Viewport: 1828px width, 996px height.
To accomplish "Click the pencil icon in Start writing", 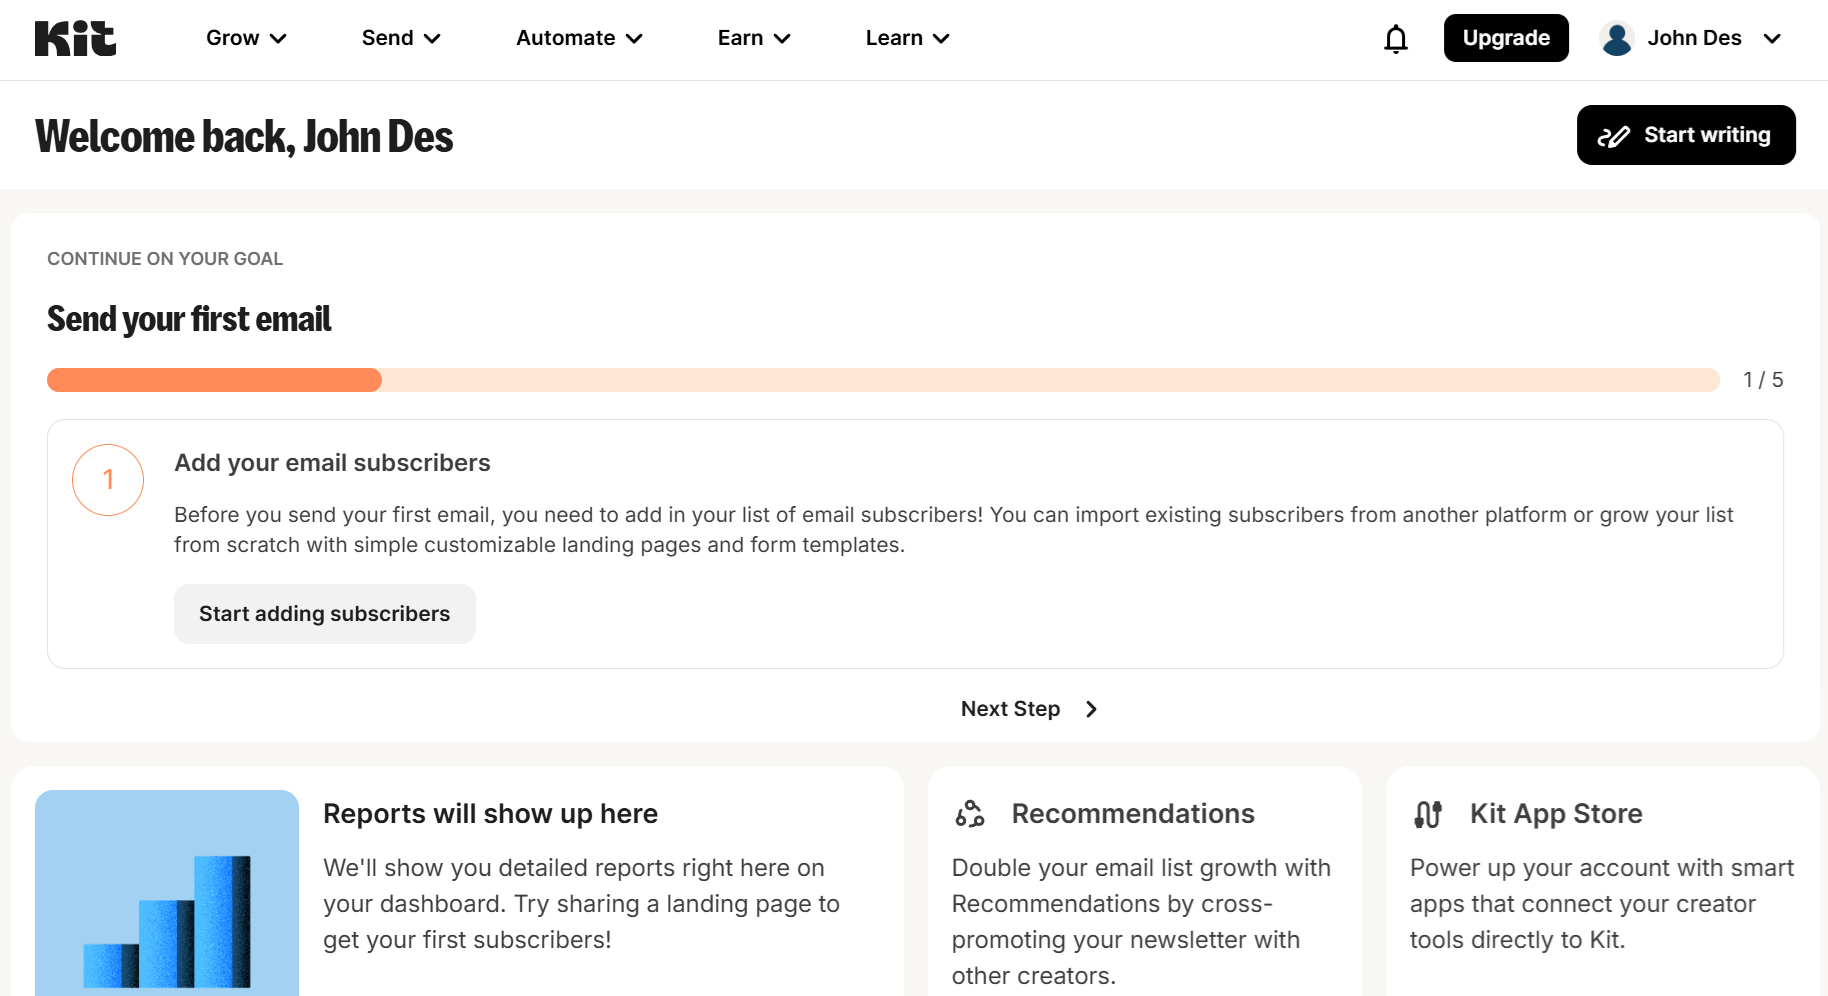I will (x=1614, y=134).
